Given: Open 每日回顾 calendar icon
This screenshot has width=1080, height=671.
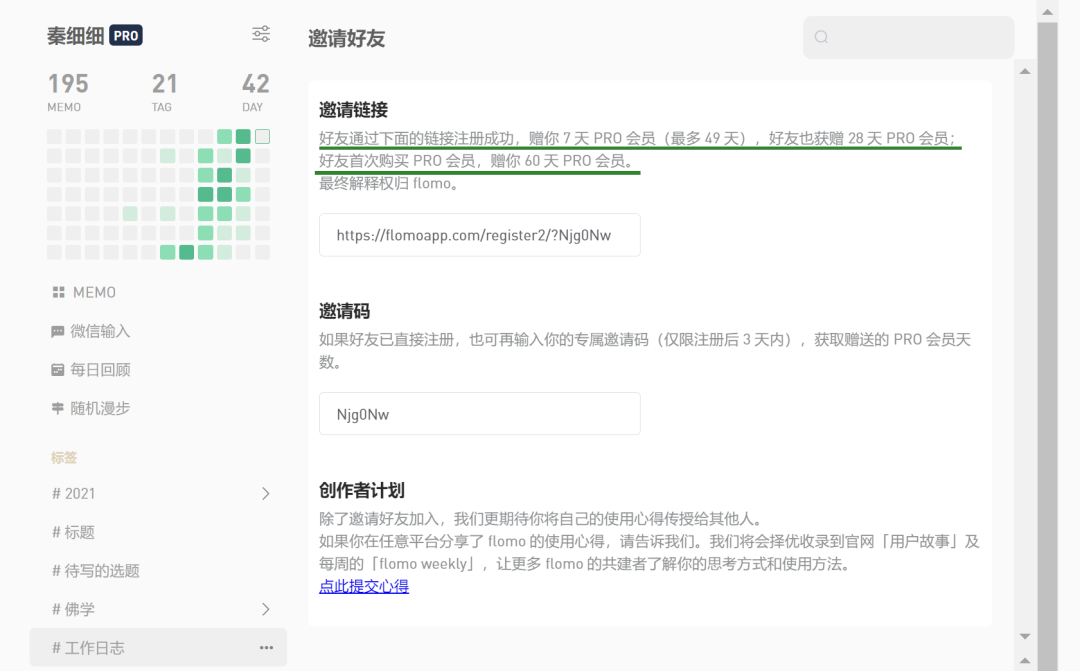Looking at the screenshot, I should (x=58, y=370).
